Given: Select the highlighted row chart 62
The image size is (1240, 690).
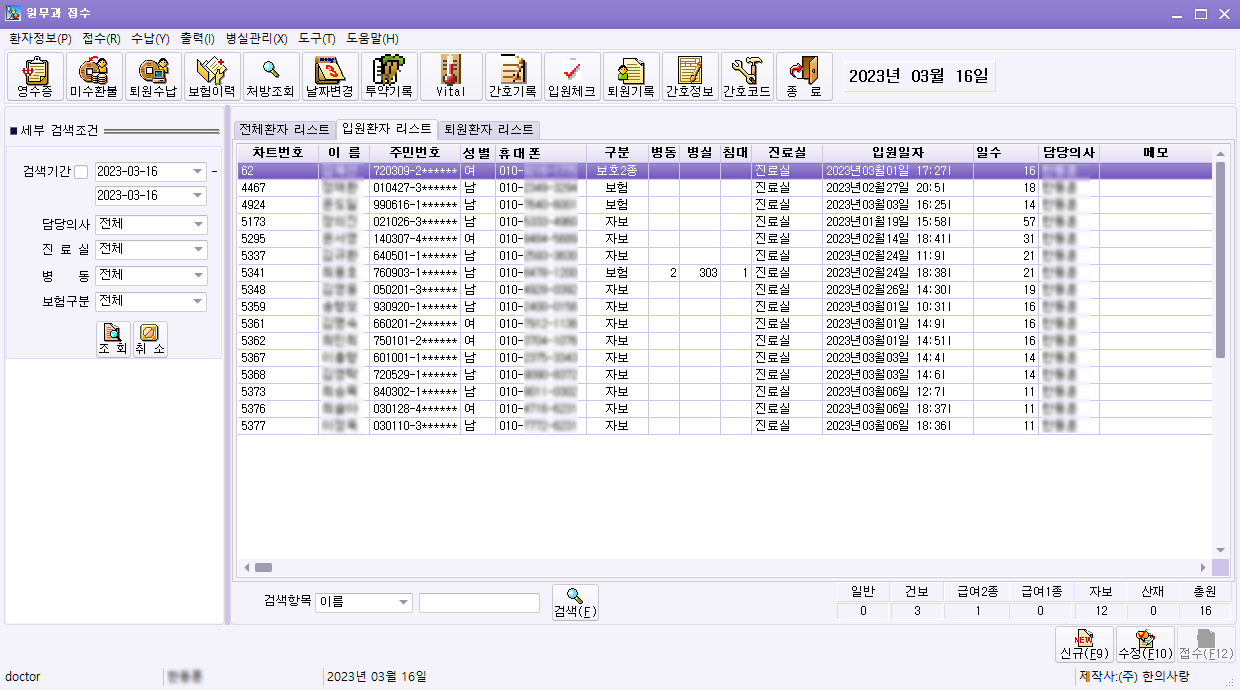Looking at the screenshot, I should pos(725,171).
